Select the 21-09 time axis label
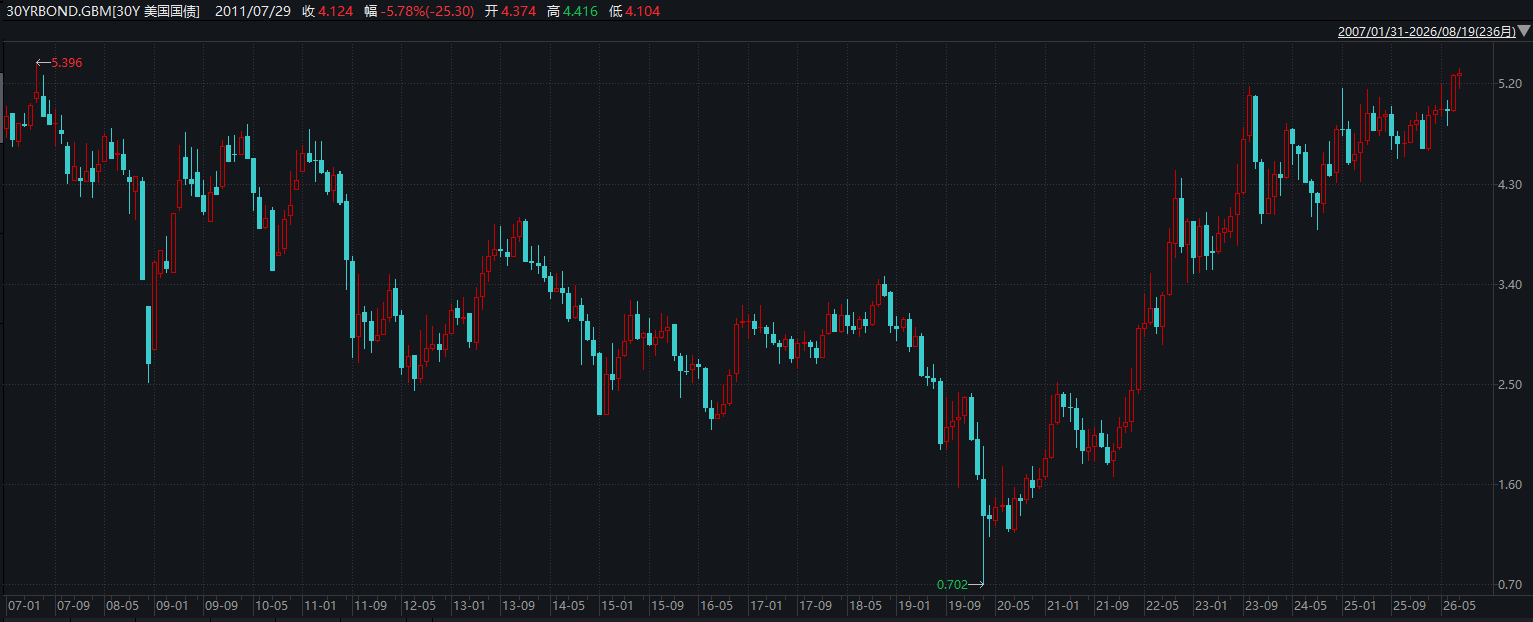Viewport: 1533px width, 622px height. coord(1112,606)
